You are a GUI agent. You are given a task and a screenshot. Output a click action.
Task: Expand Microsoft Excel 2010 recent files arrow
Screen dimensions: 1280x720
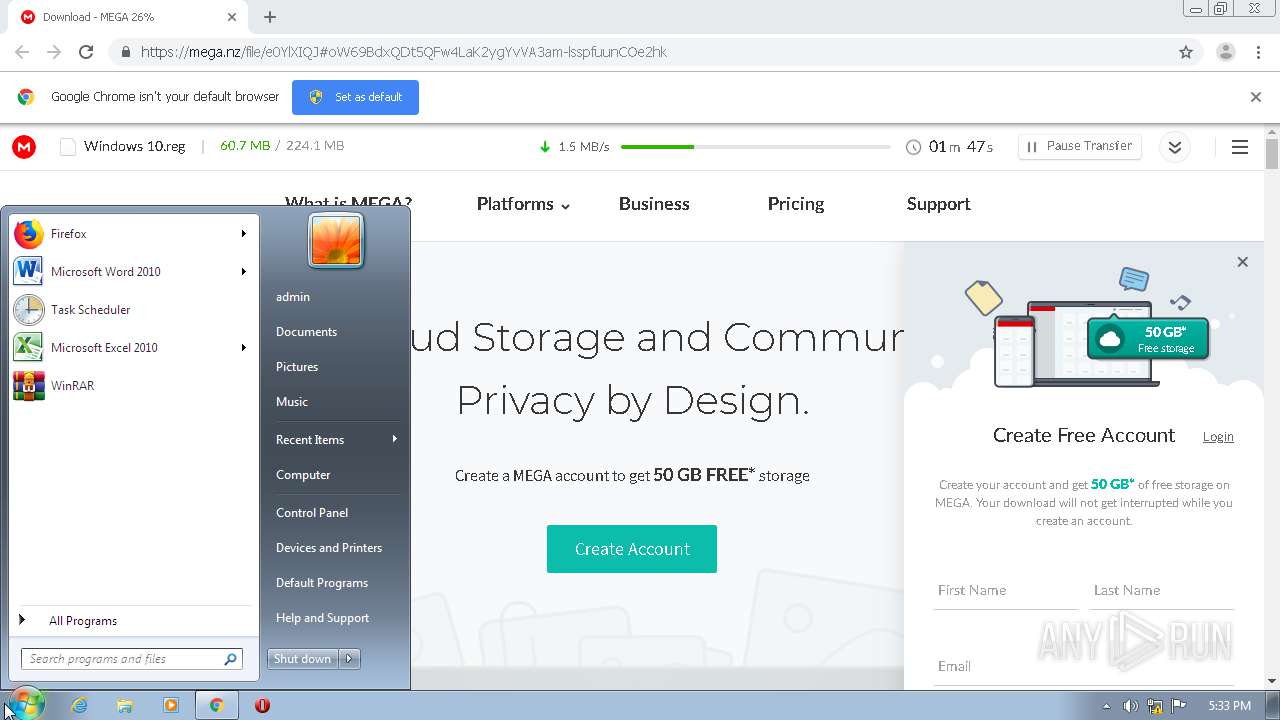pos(243,348)
